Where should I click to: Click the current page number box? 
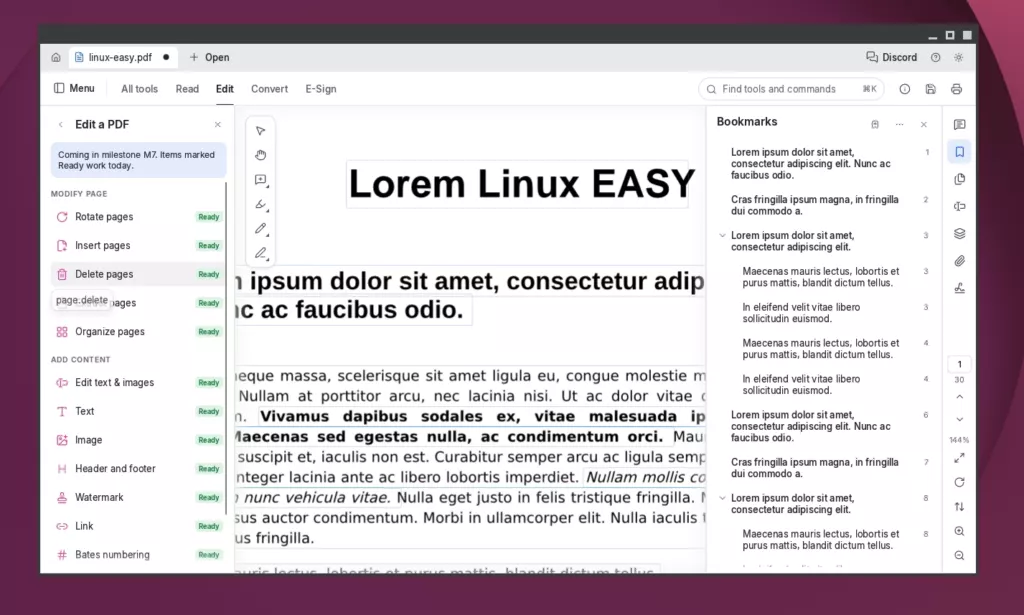[x=959, y=364]
